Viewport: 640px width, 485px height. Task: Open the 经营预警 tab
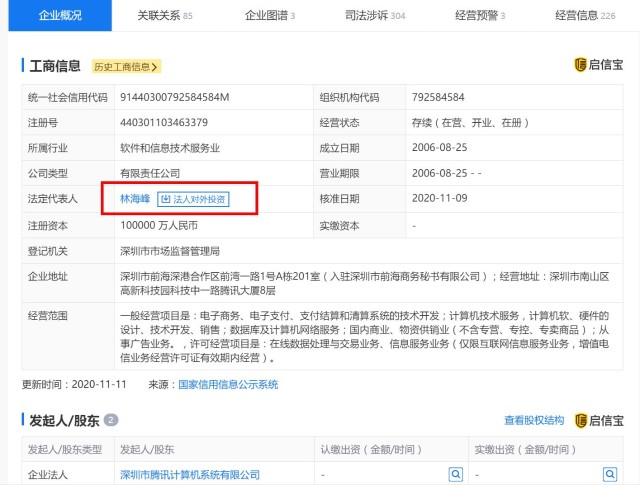click(480, 16)
